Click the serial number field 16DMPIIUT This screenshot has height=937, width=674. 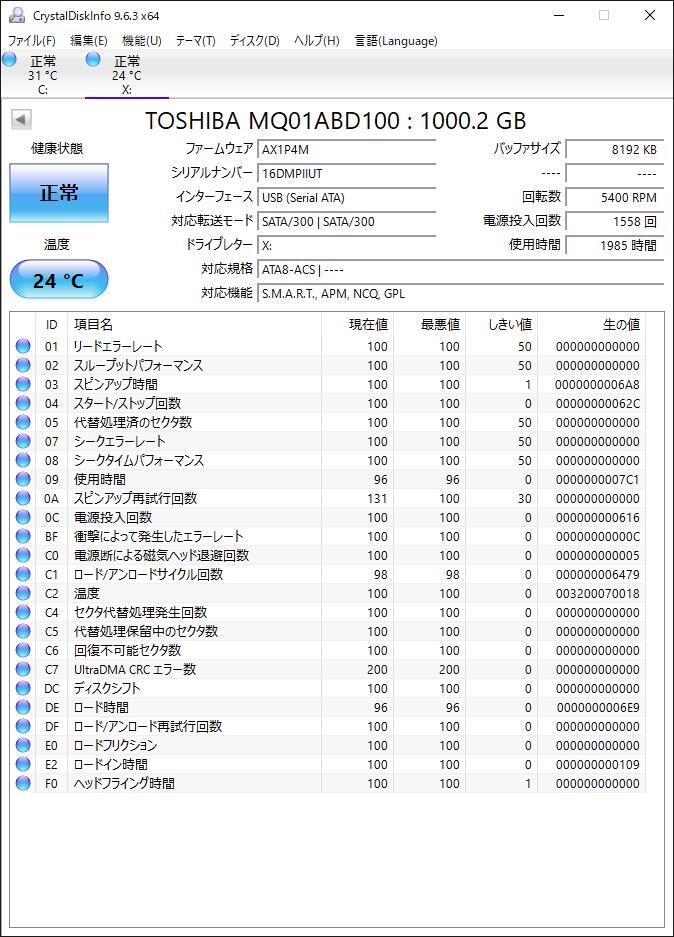[x=347, y=173]
